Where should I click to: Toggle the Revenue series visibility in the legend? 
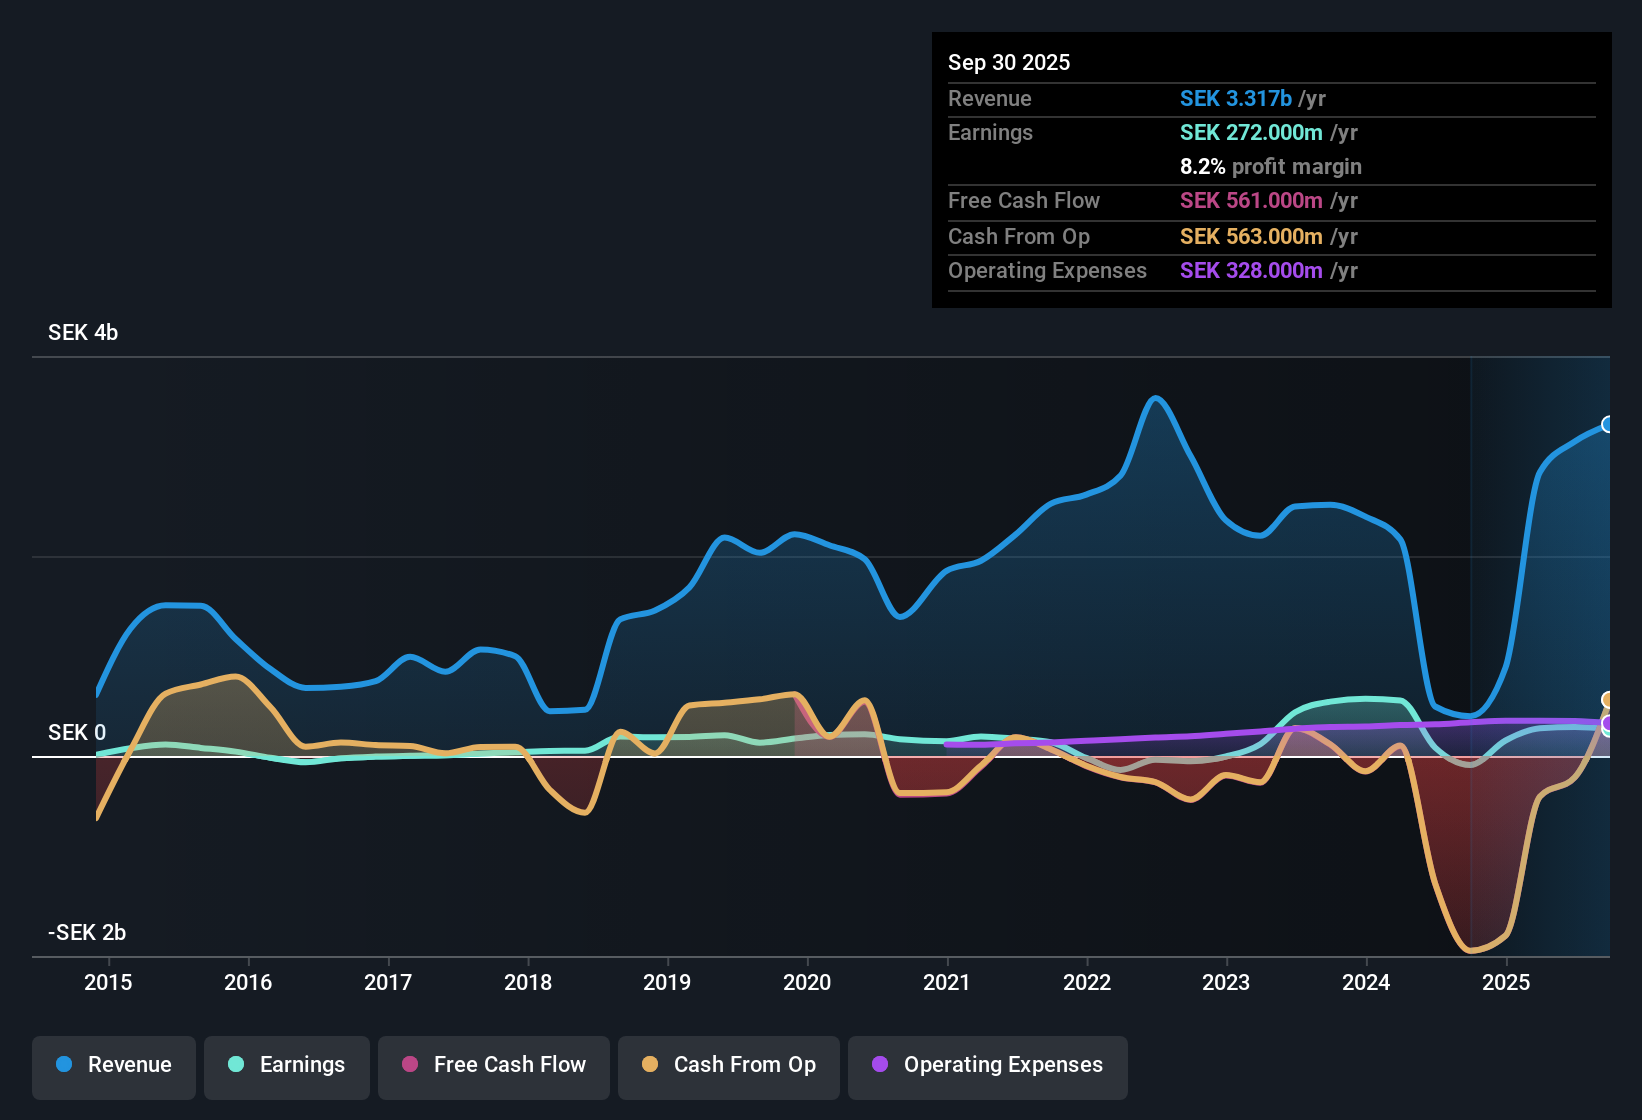click(x=113, y=1065)
